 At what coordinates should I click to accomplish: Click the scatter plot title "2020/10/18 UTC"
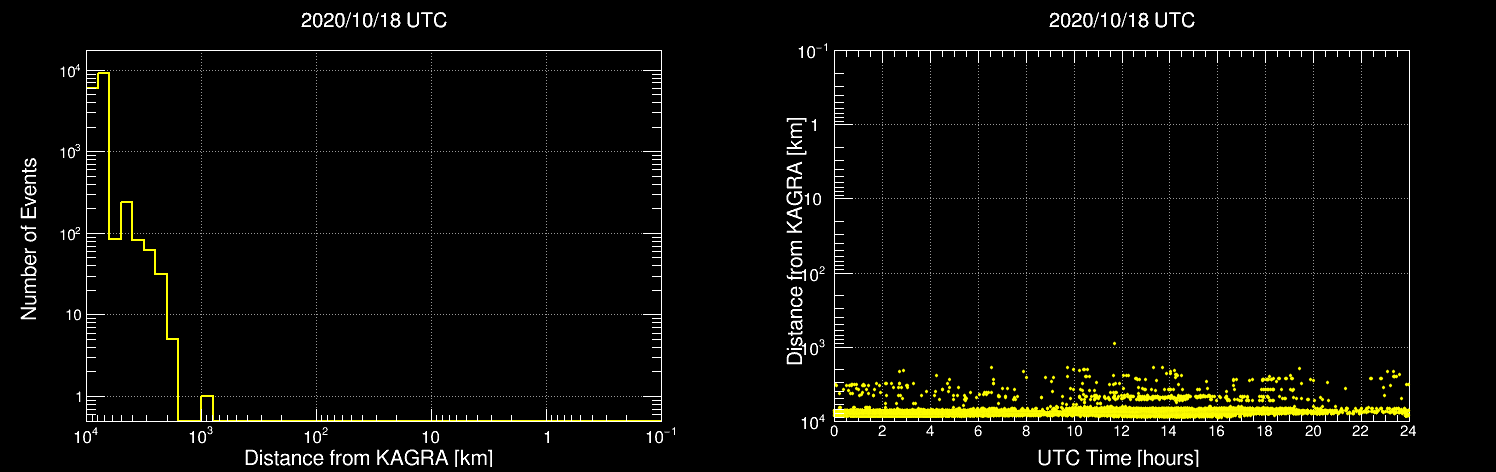pos(1121,21)
